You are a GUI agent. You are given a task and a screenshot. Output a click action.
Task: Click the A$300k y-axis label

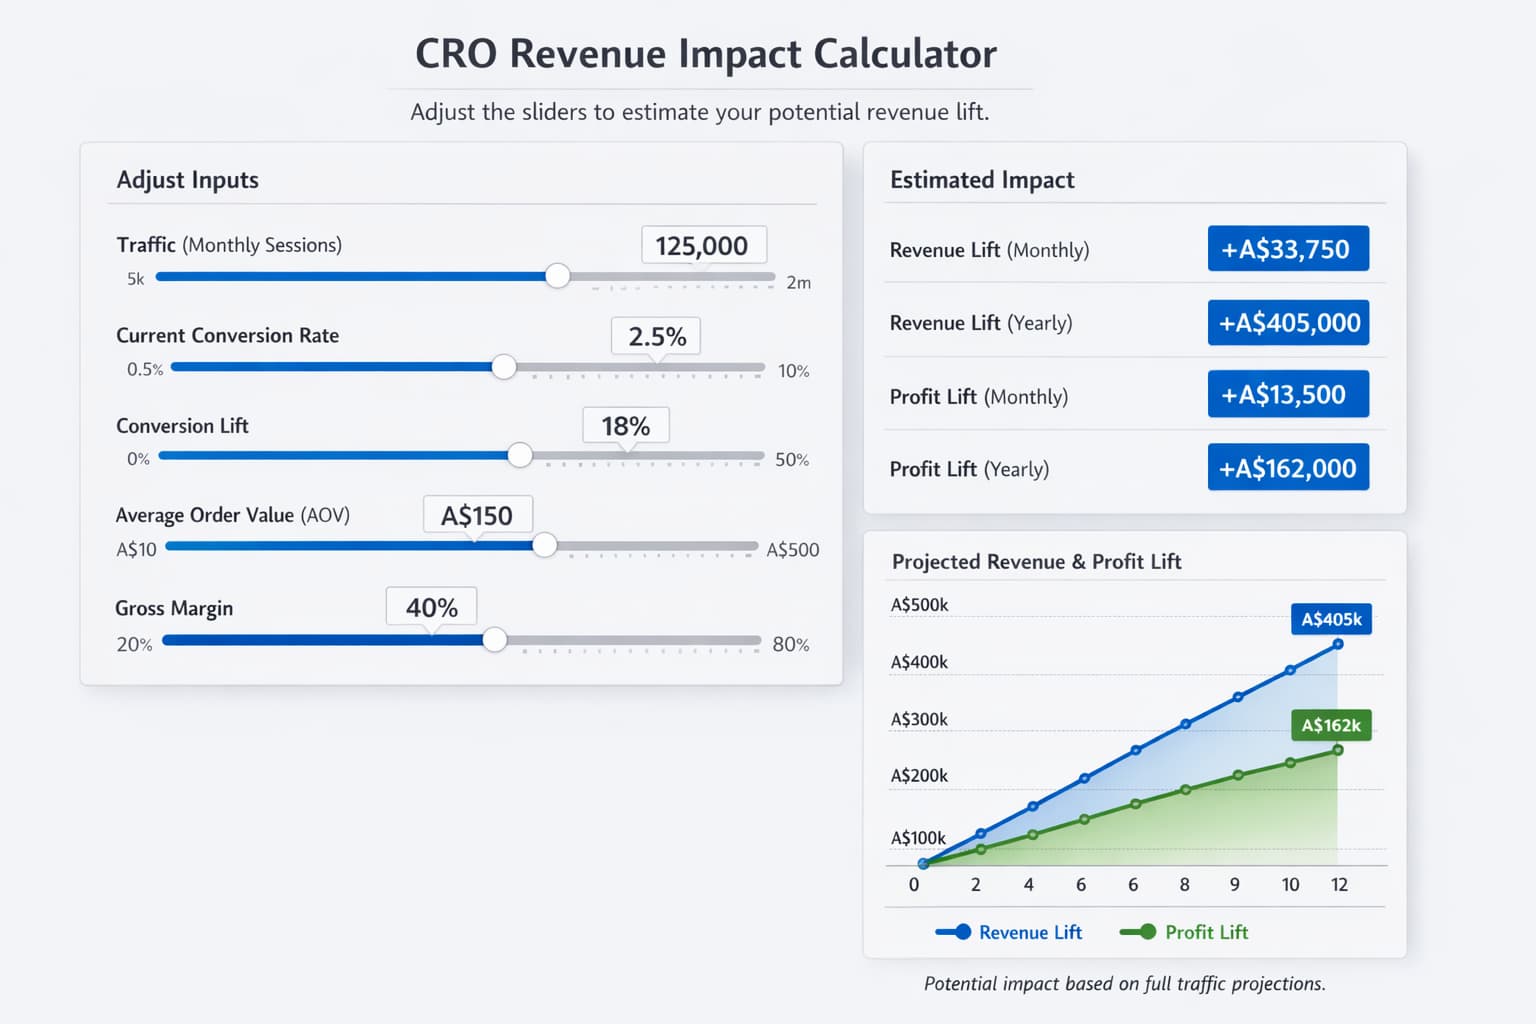point(919,719)
